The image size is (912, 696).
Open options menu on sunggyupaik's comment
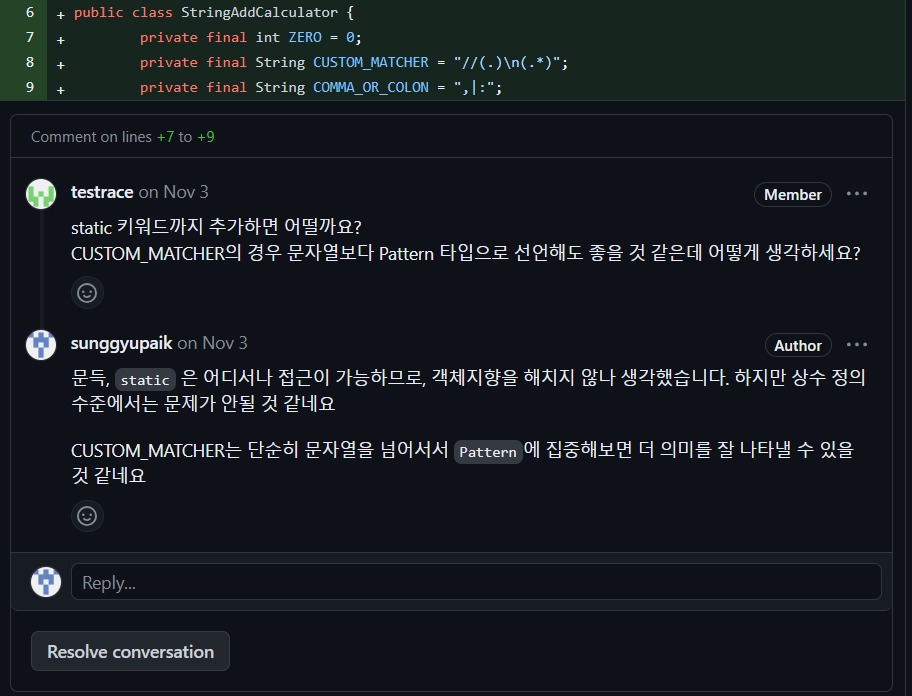(x=857, y=345)
